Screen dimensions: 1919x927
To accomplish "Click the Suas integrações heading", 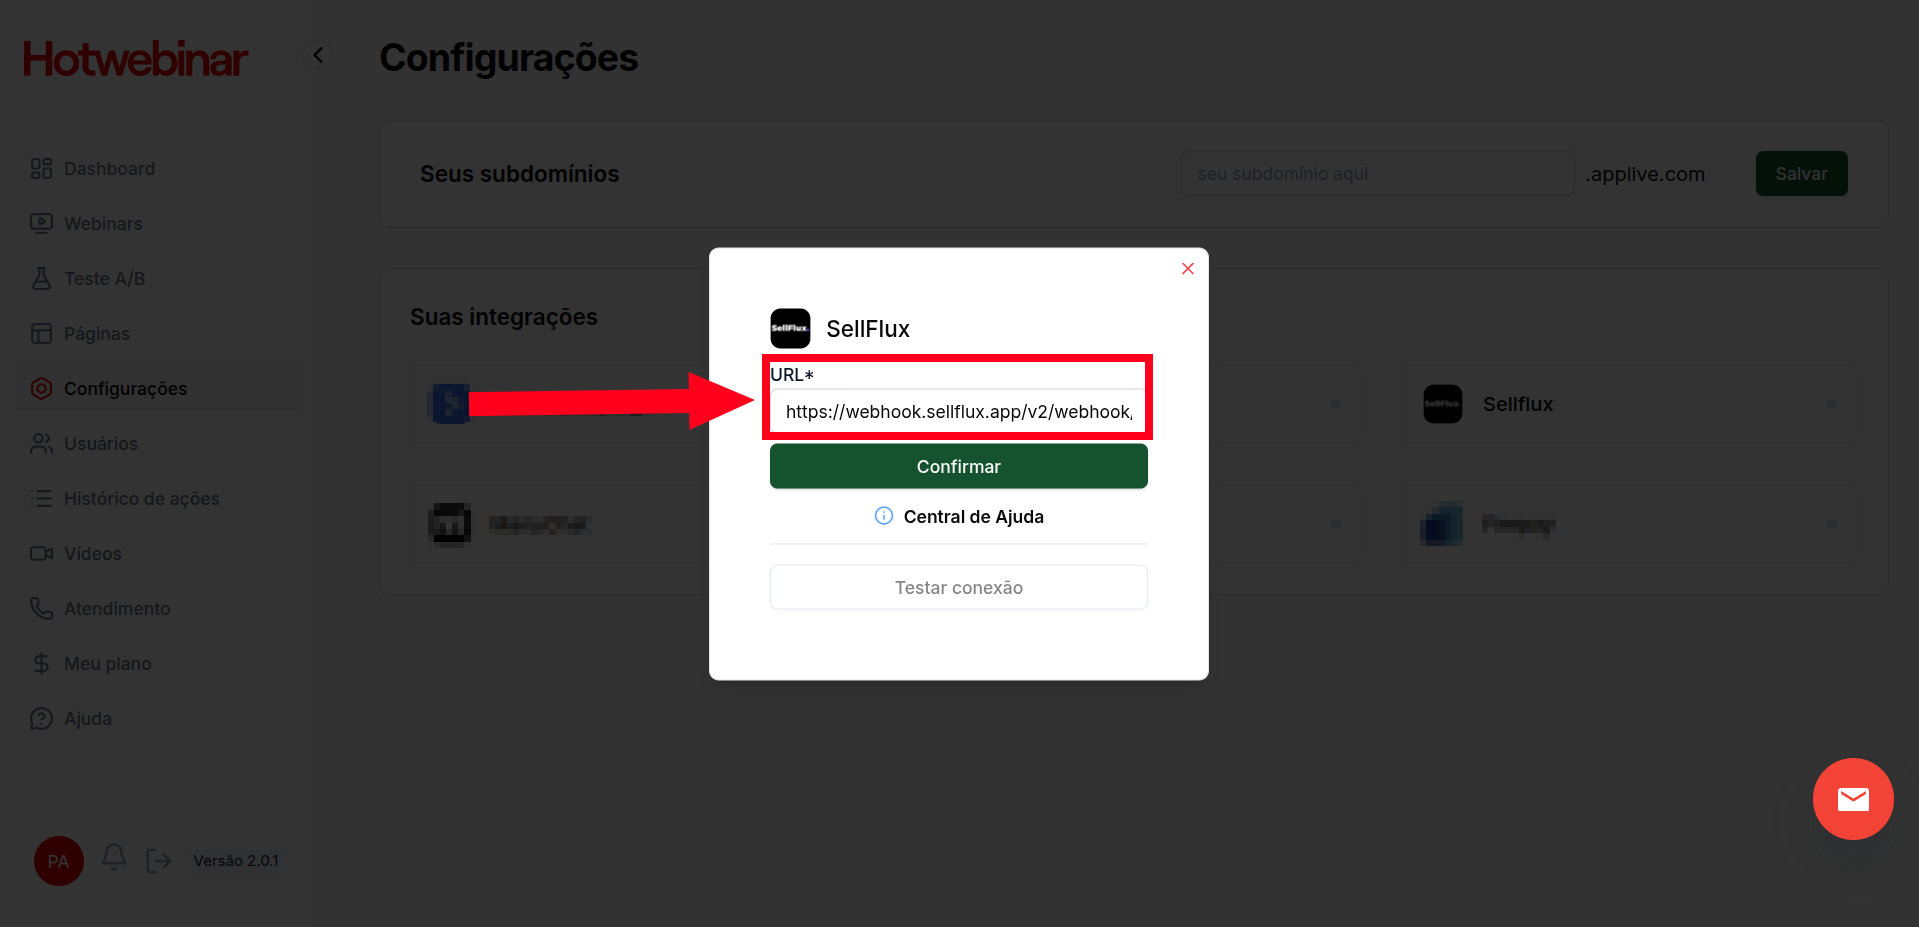I will coord(504,317).
